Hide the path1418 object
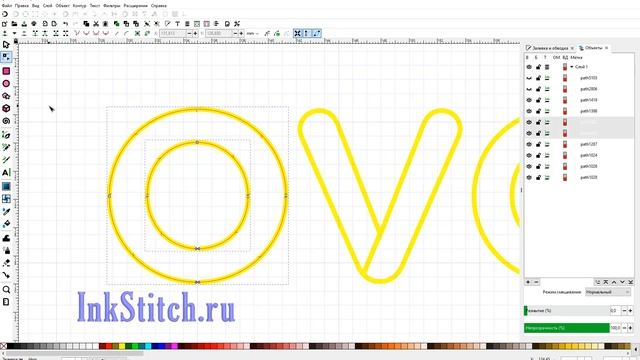This screenshot has width=640, height=360. (529, 100)
